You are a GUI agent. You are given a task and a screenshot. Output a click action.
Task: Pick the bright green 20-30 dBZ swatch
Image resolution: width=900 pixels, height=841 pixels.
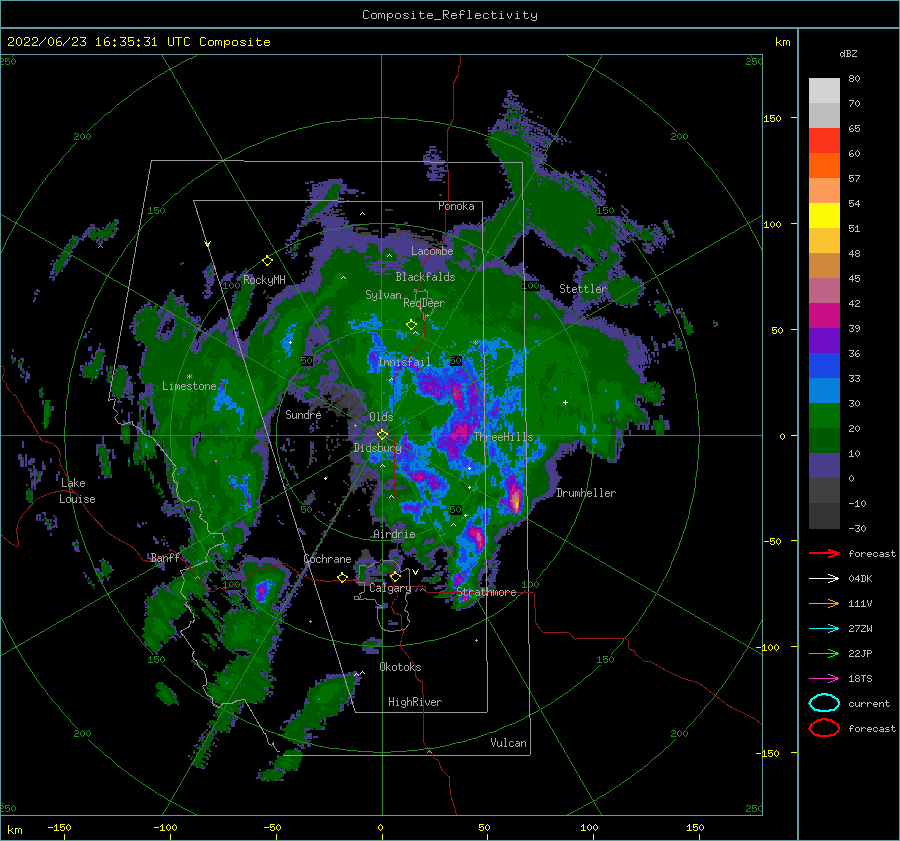point(824,415)
